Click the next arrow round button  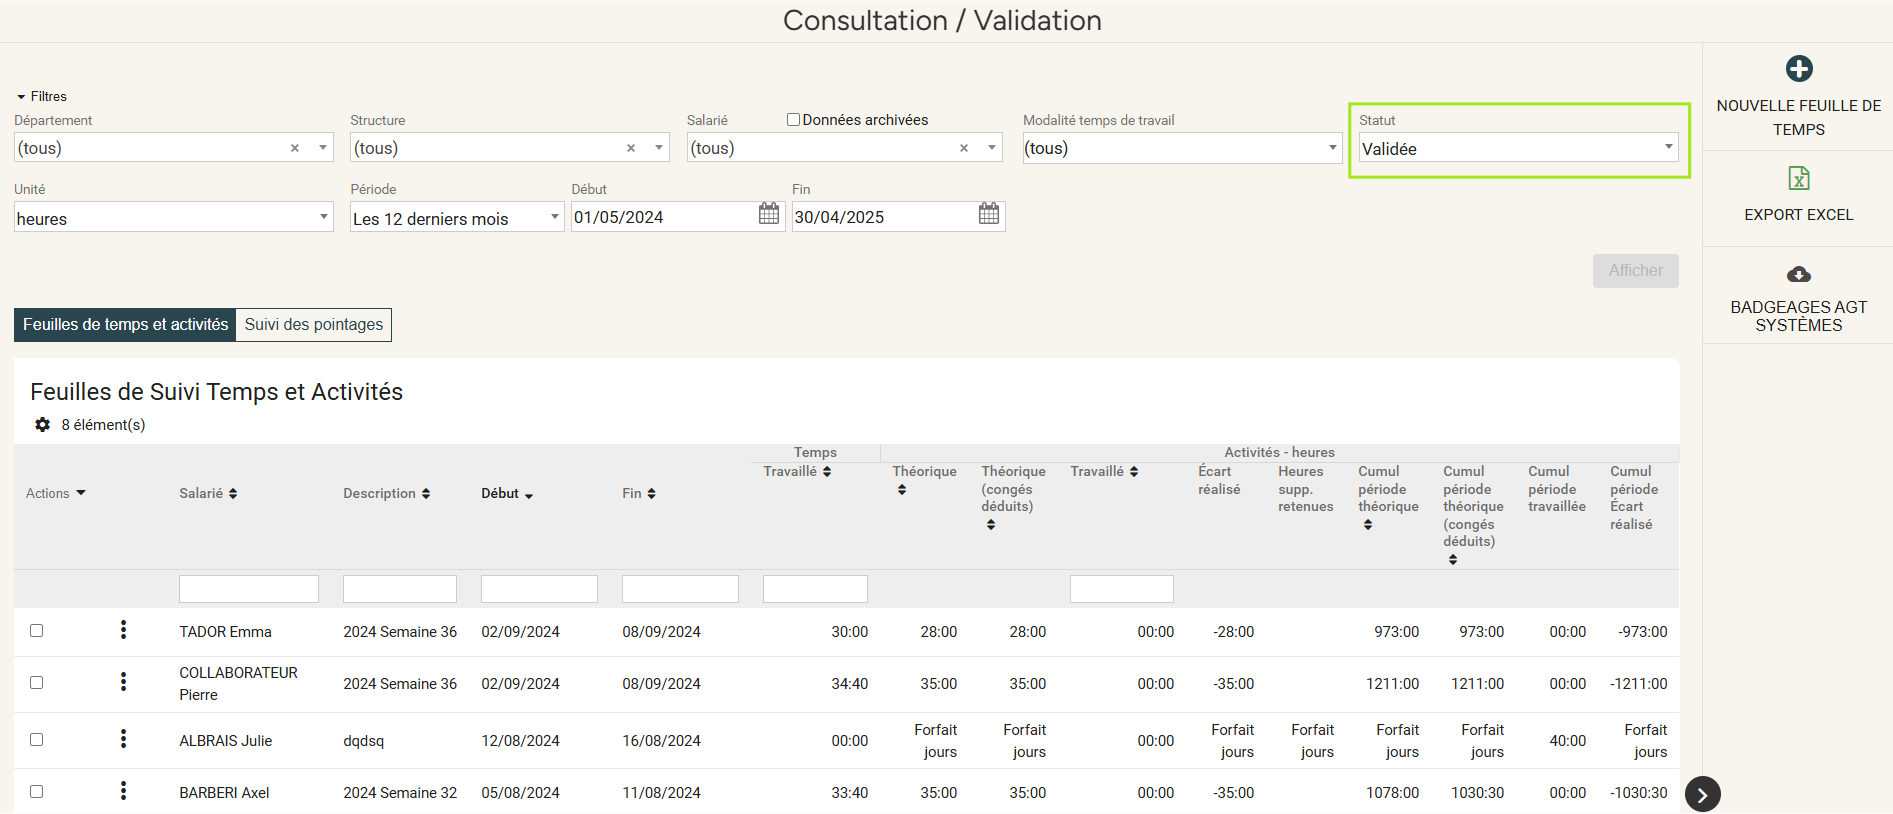click(x=1702, y=795)
